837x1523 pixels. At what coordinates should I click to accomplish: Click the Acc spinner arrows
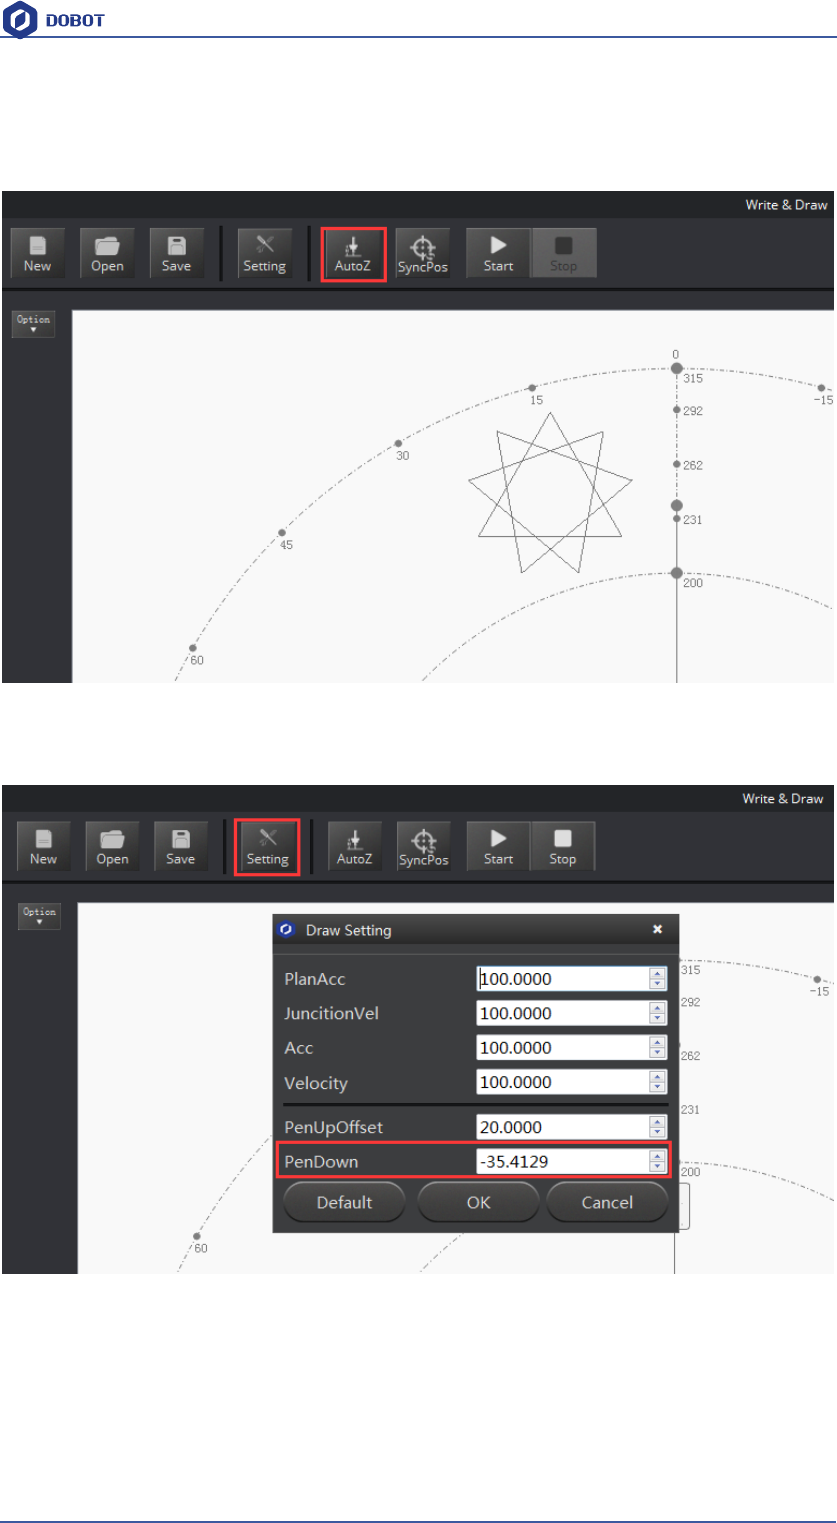pyautogui.click(x=658, y=1048)
